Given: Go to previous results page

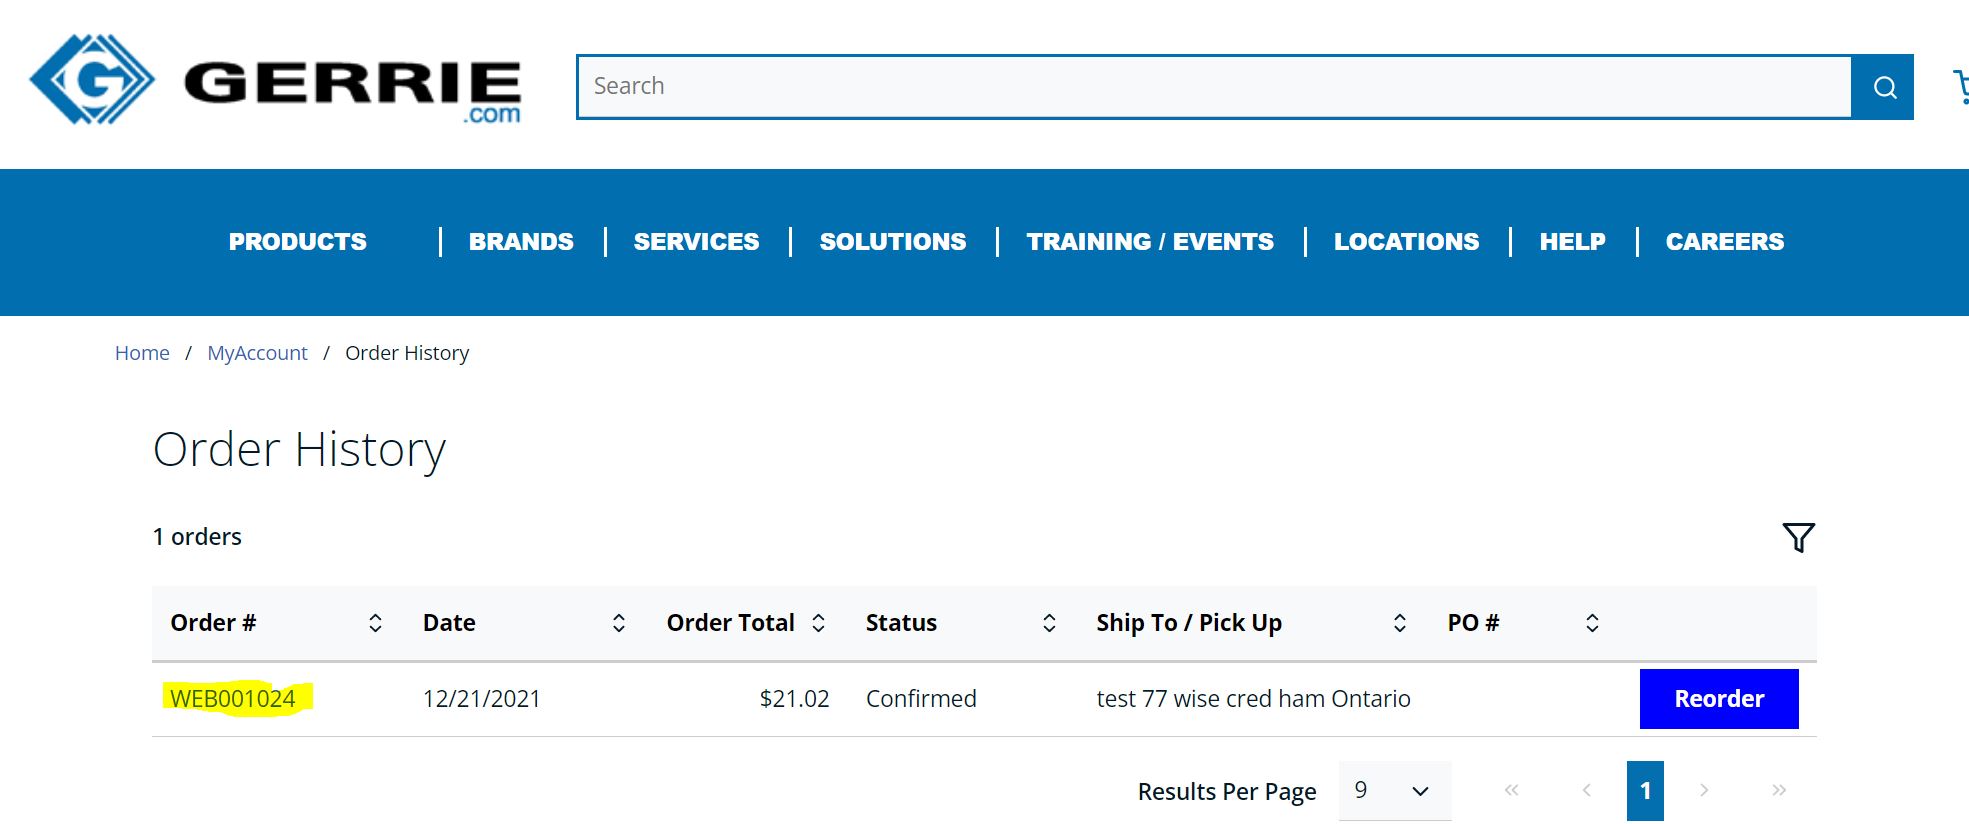Looking at the screenshot, I should click(1587, 790).
